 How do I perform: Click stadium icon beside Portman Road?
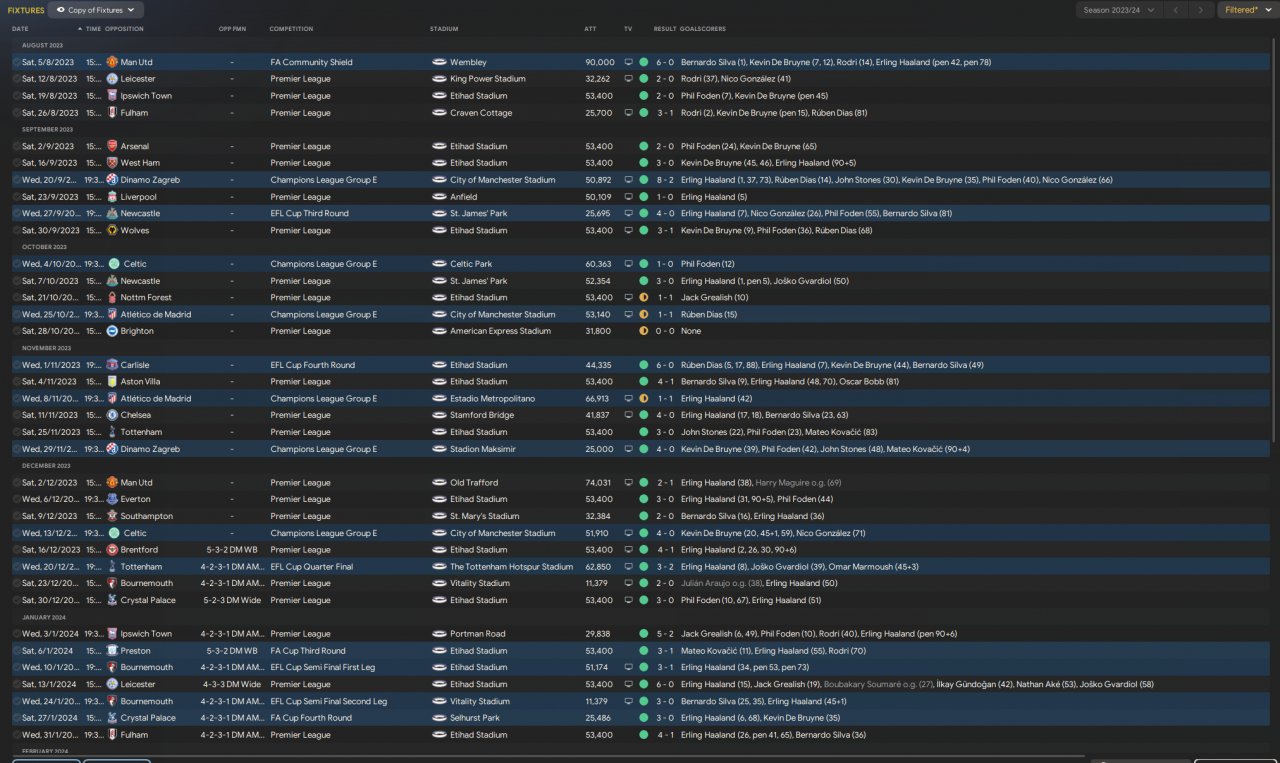point(438,634)
